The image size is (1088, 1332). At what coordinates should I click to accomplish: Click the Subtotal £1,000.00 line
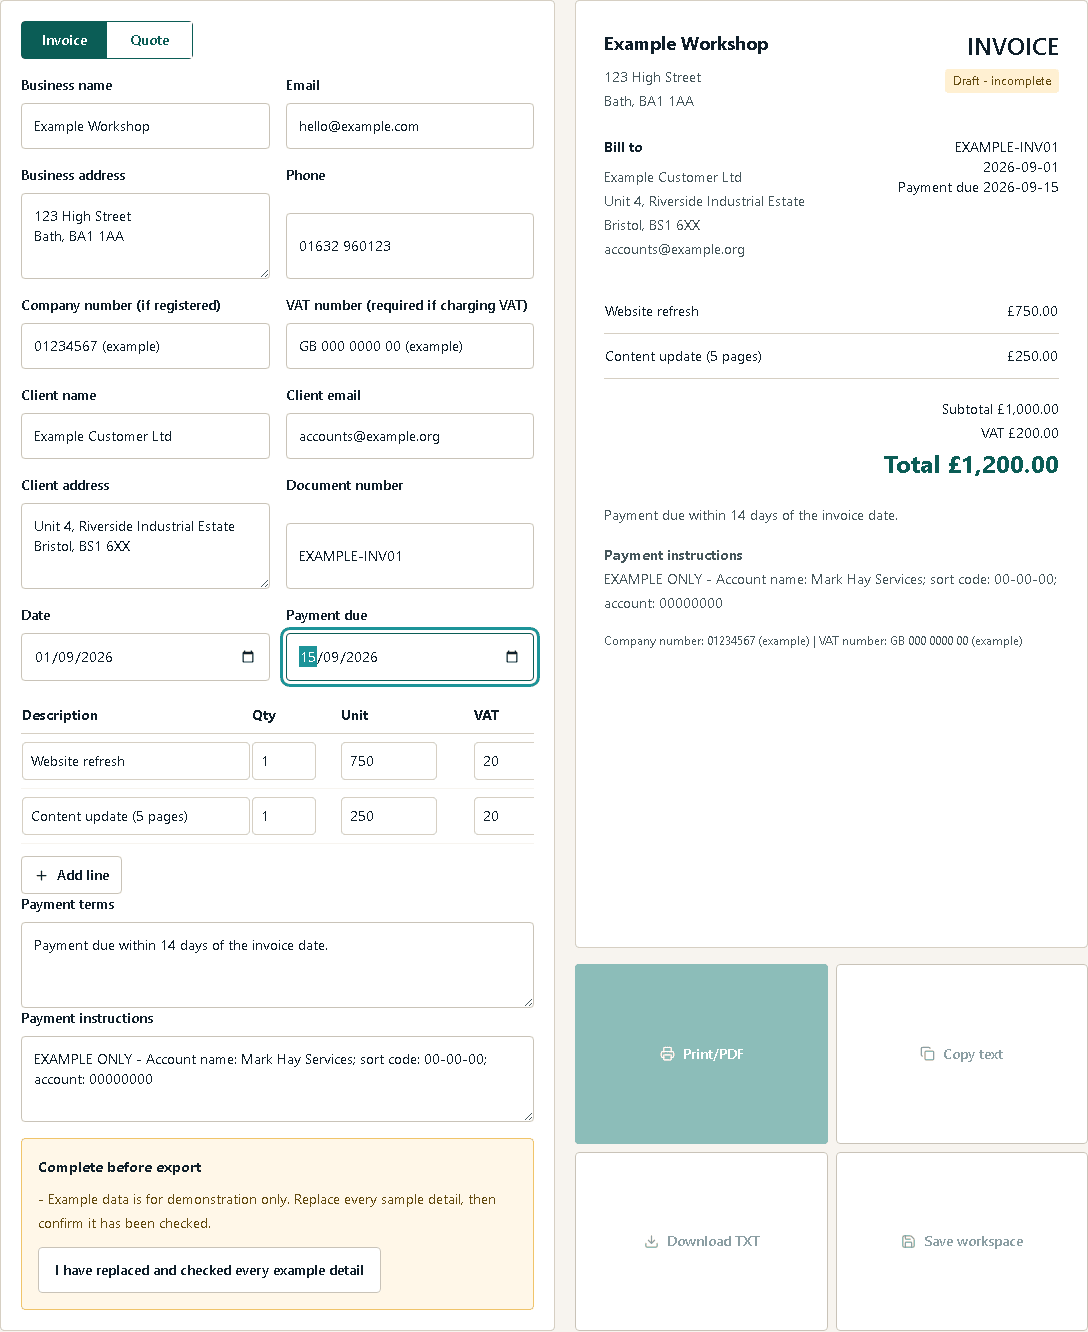tap(1000, 409)
